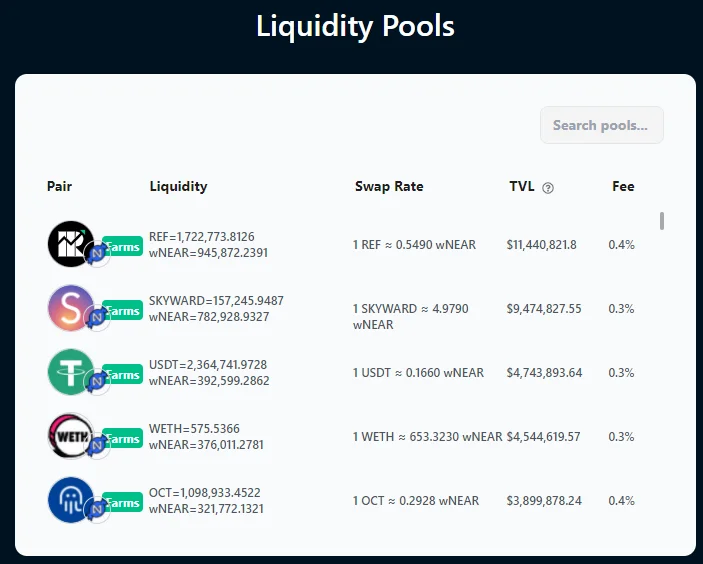Image resolution: width=703 pixels, height=564 pixels.
Task: Open the TVL help question-mark icon
Action: tap(548, 188)
